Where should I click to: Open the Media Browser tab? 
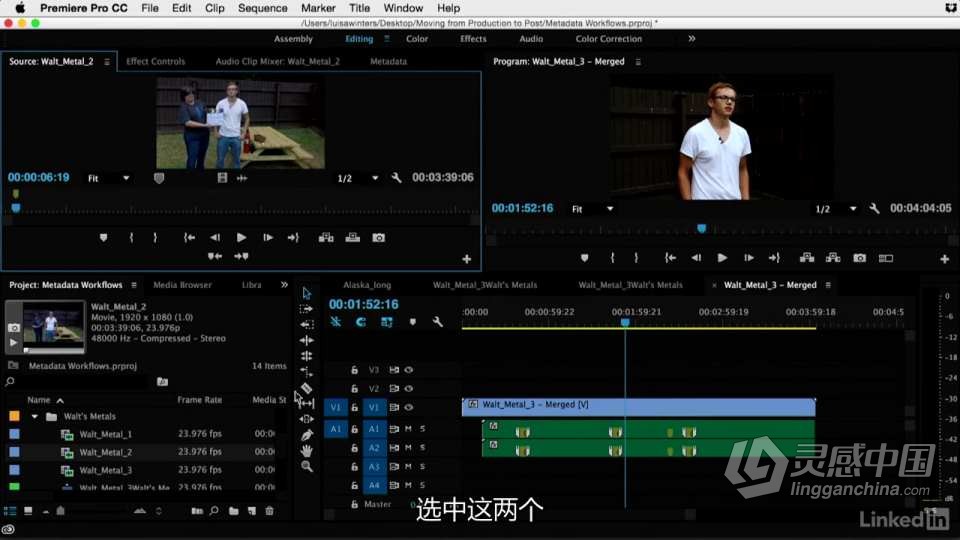182,285
